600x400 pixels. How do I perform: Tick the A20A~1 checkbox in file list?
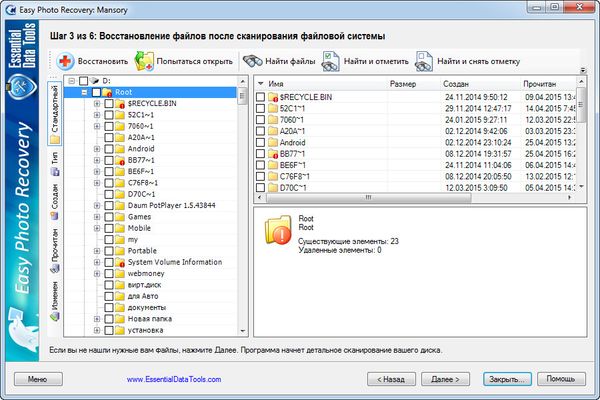pyautogui.click(x=261, y=131)
